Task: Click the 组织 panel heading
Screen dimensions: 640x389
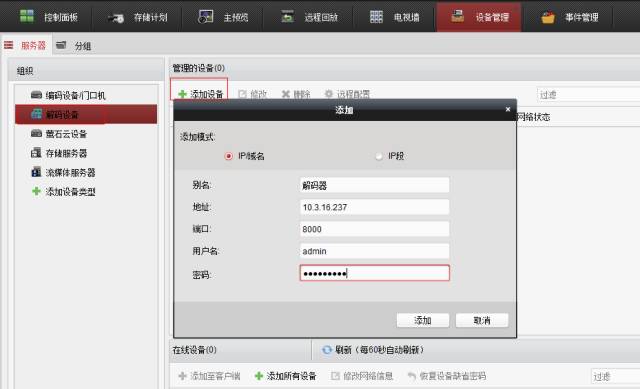Action: click(25, 71)
